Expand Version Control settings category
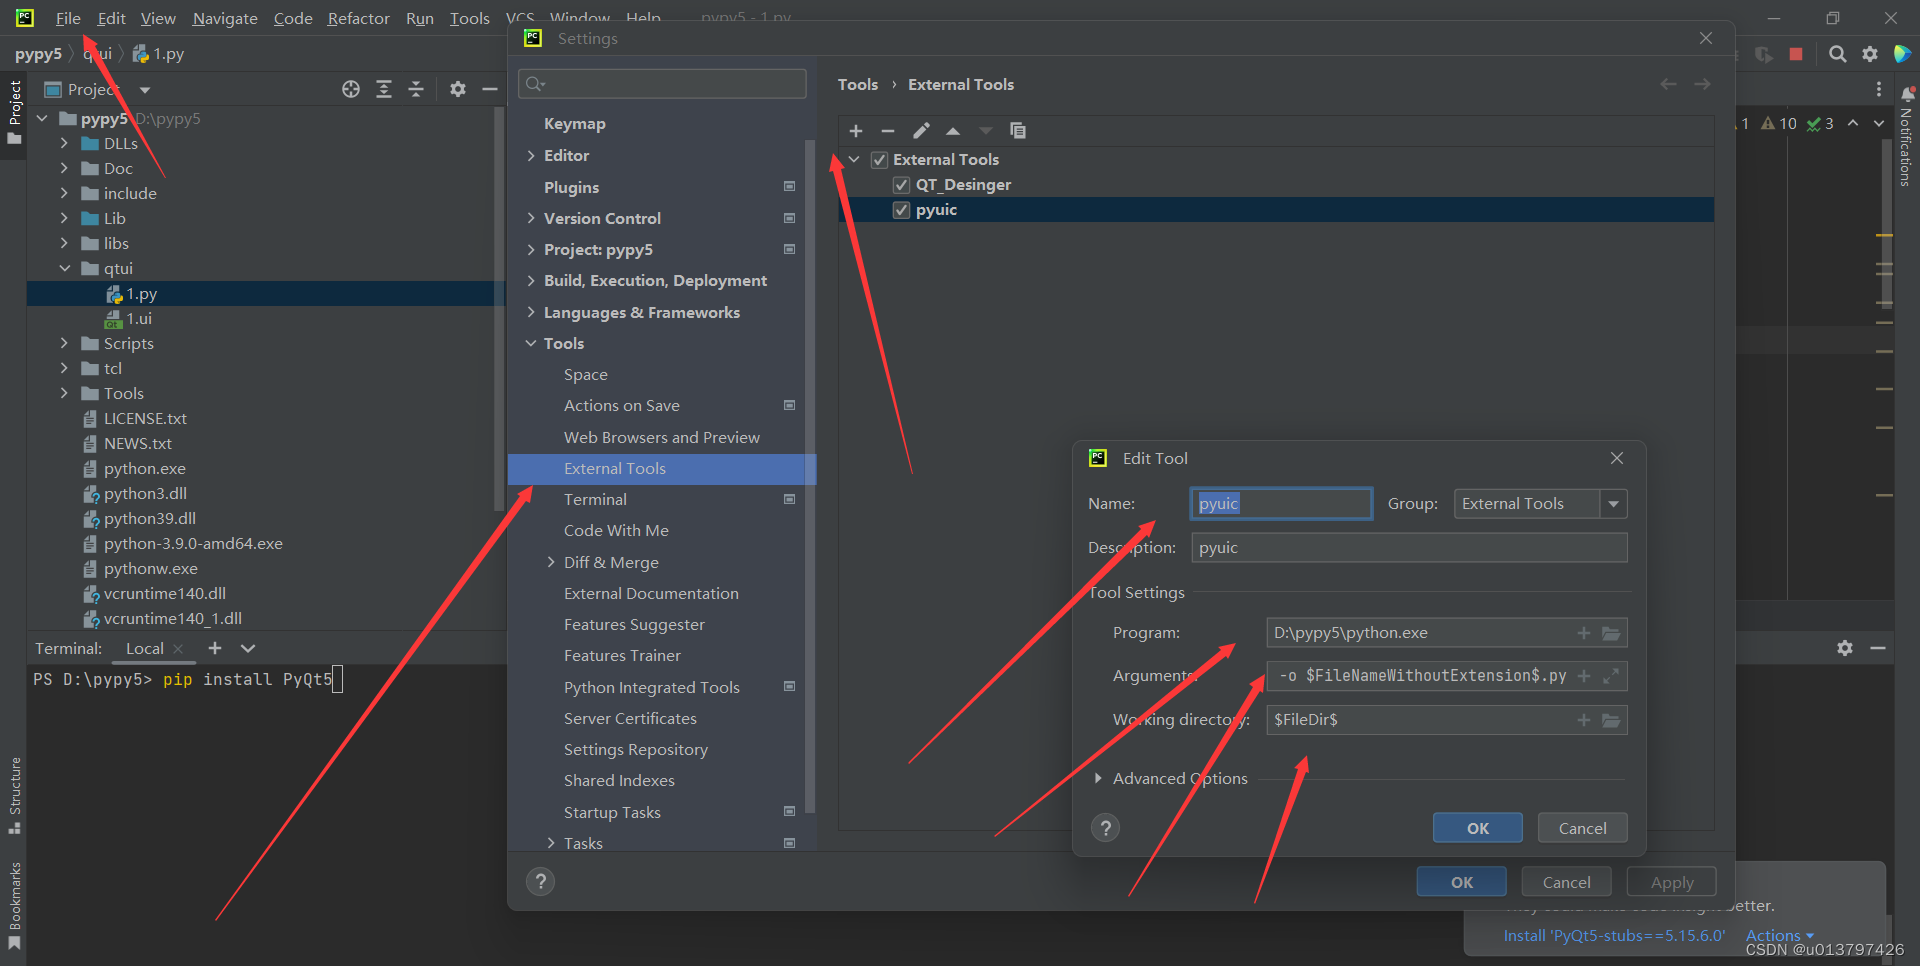The width and height of the screenshot is (1920, 966). coord(531,219)
